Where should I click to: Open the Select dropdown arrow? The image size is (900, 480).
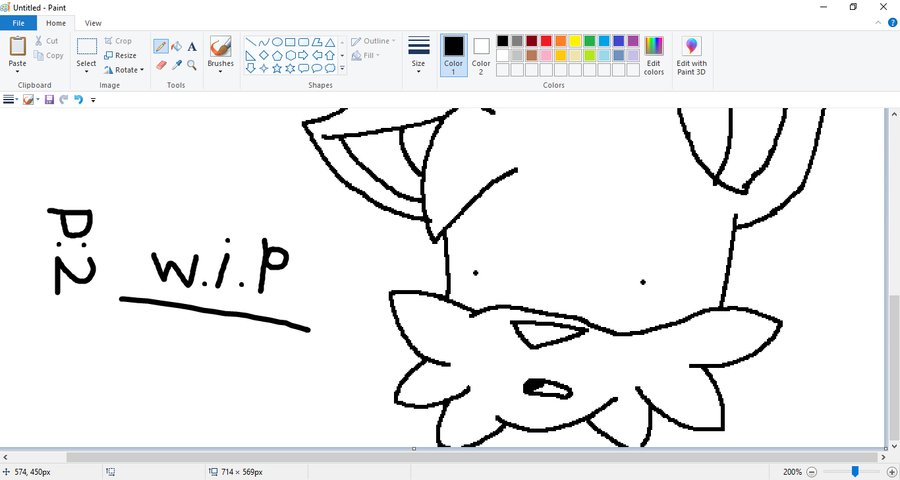(87, 72)
